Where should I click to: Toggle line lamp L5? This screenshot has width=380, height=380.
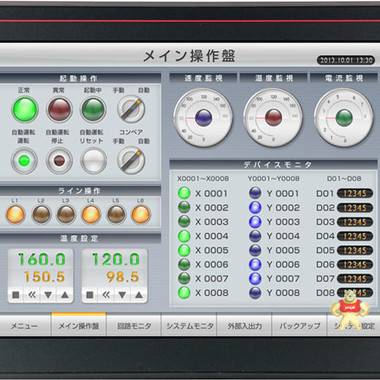point(116,214)
